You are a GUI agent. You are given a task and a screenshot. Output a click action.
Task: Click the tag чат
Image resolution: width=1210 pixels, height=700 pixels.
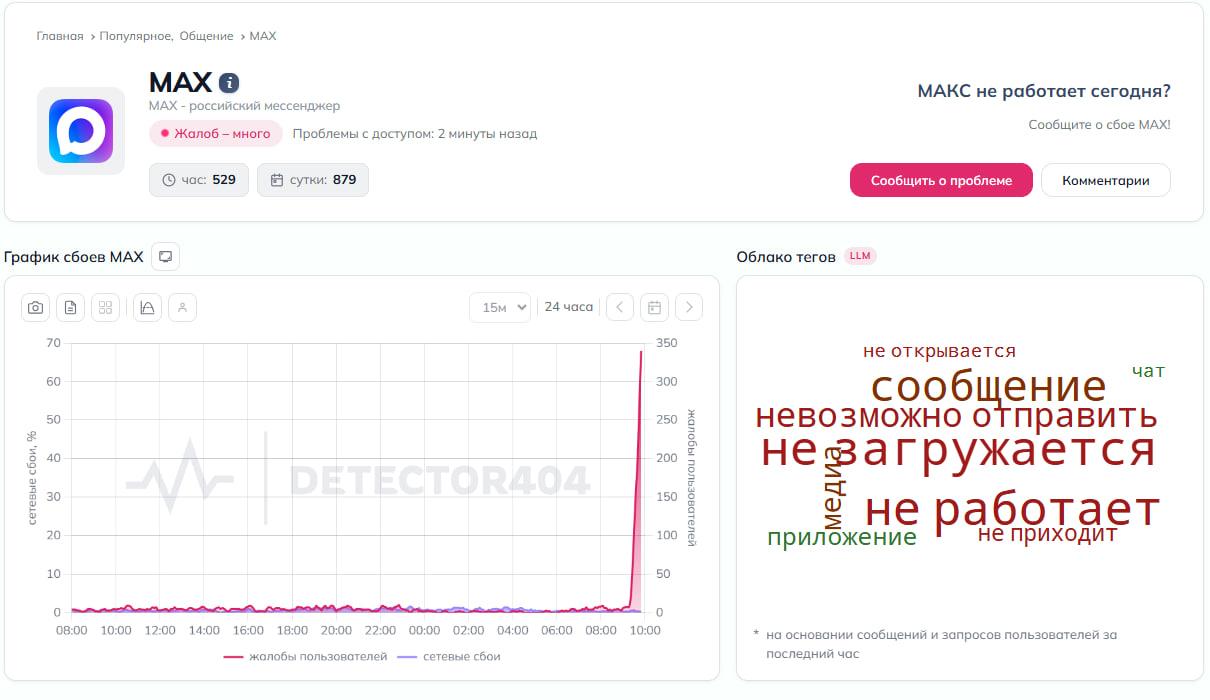[1148, 371]
